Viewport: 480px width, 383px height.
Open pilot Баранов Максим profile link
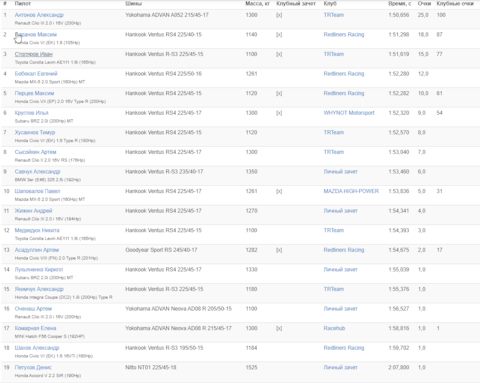point(36,35)
